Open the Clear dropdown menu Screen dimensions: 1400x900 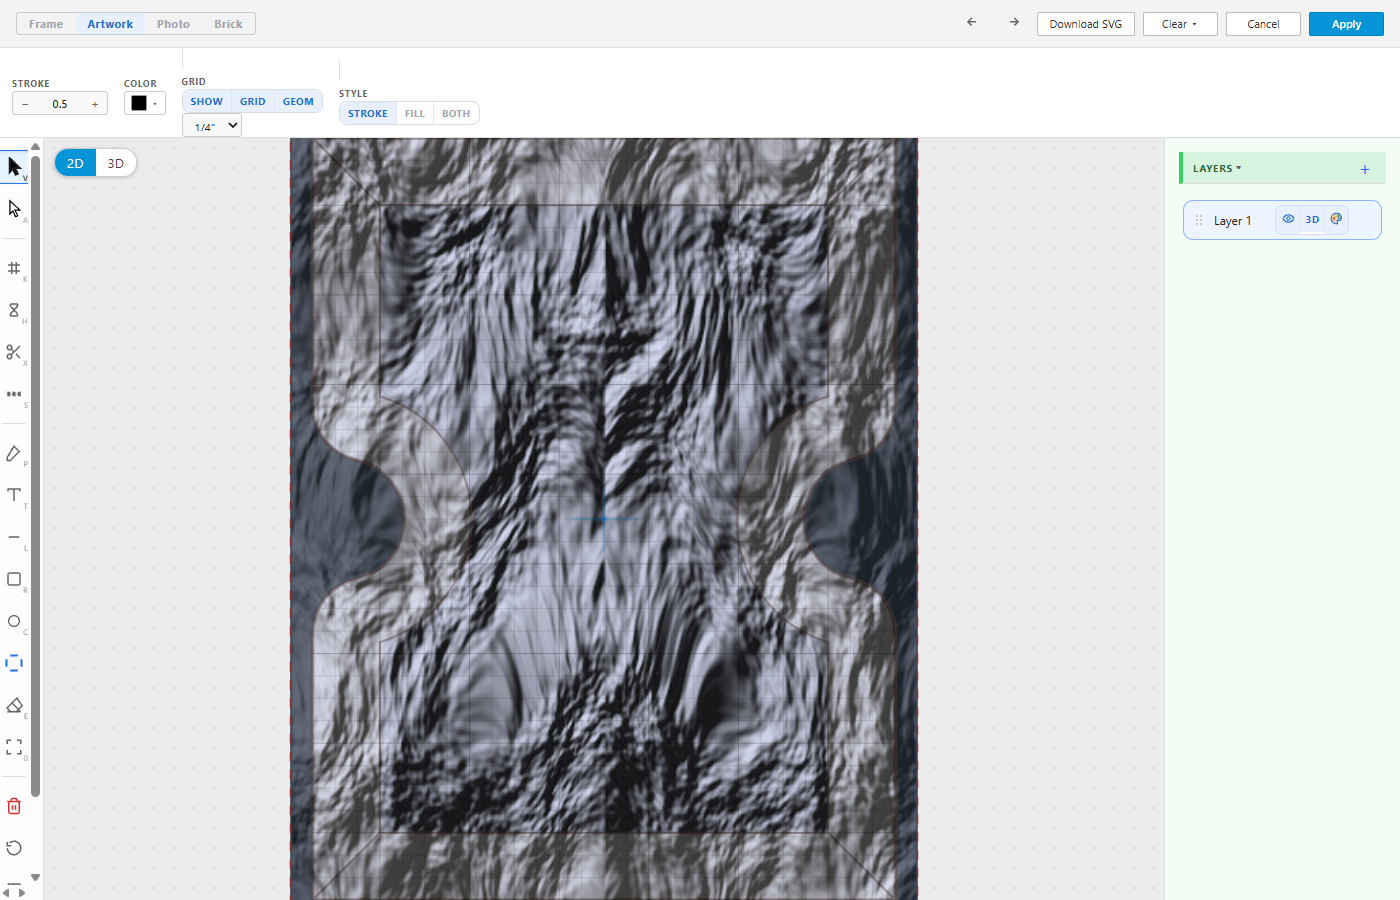[x=1180, y=24]
